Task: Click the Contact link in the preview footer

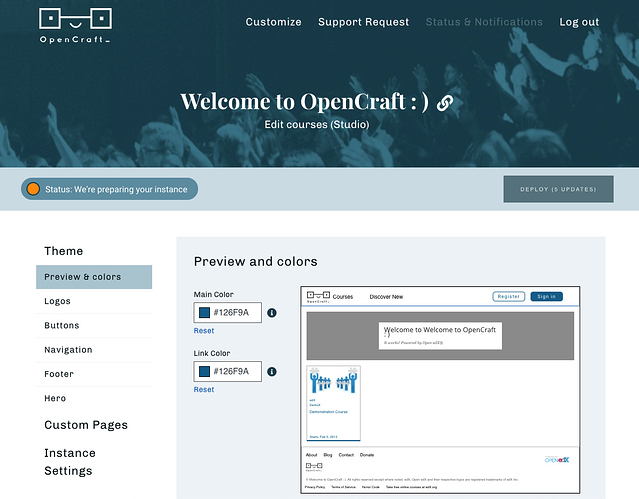Action: tap(346, 455)
